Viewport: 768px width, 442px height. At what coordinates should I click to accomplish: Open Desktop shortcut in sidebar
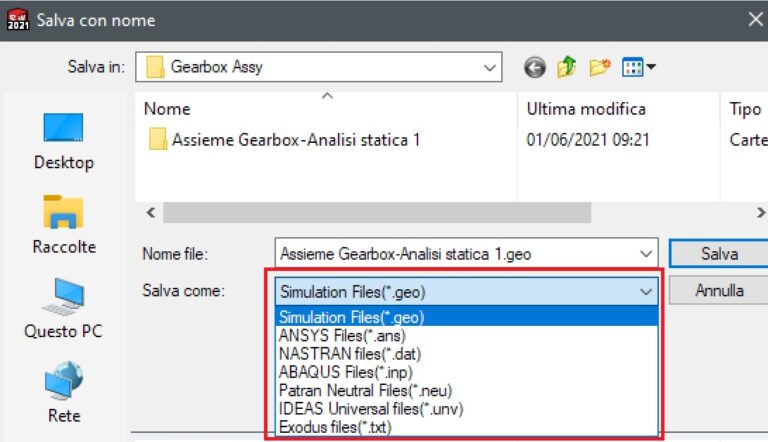tap(63, 141)
